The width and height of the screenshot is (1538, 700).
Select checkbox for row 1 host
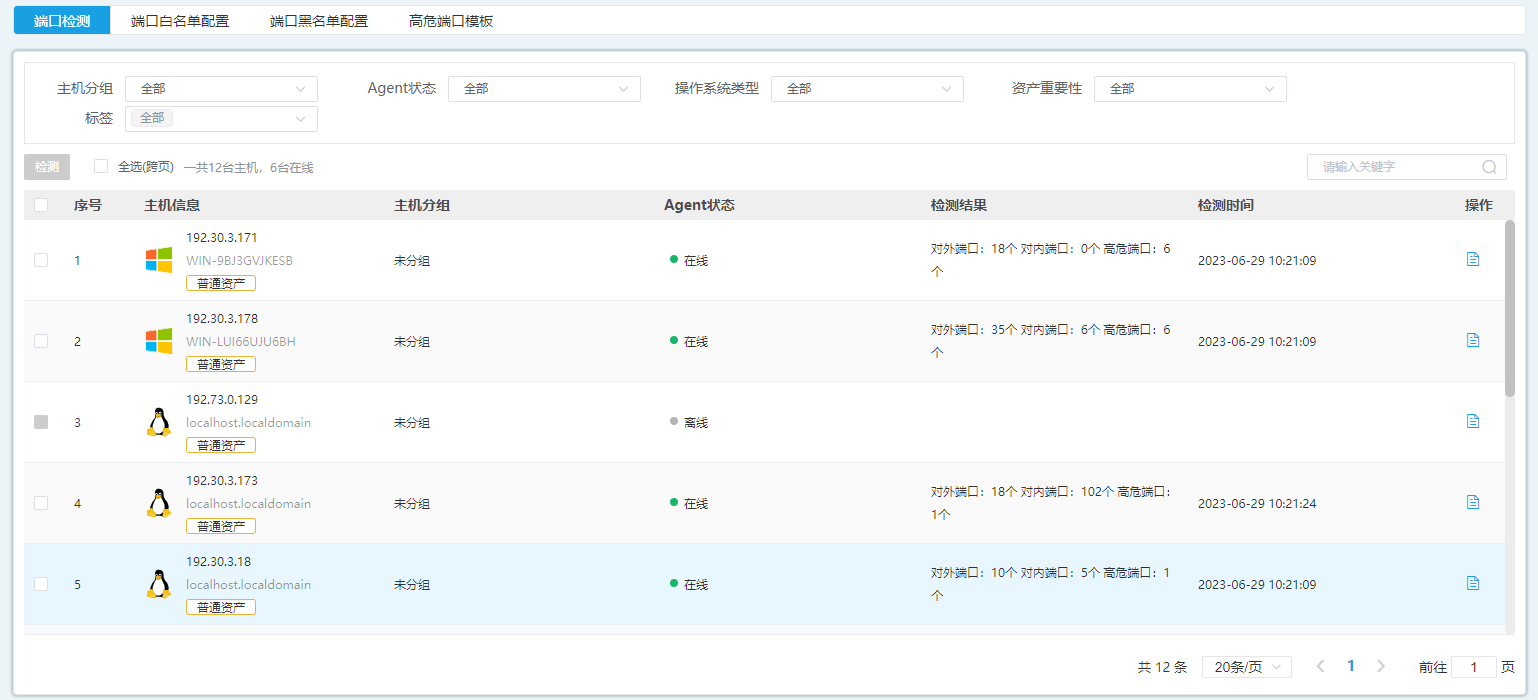click(41, 260)
